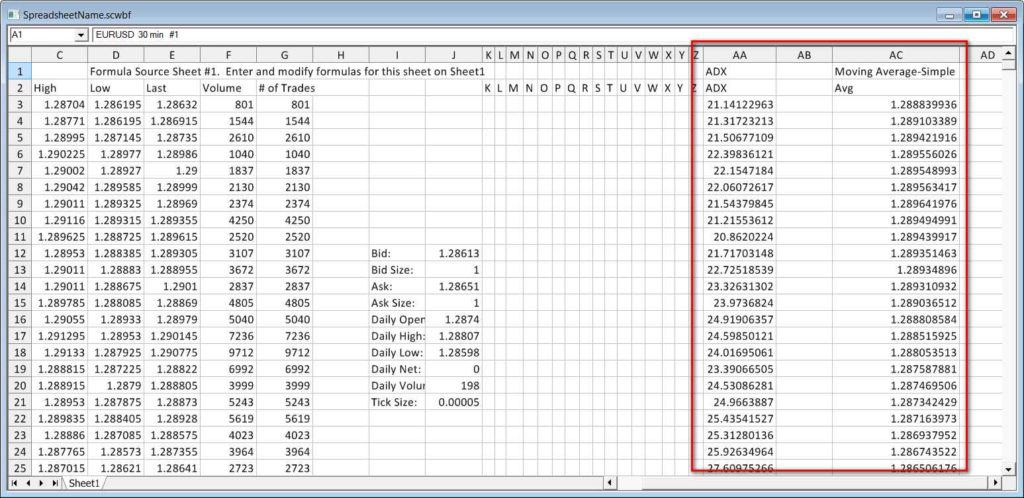Click vertical scrollbar up arrow
This screenshot has width=1024, height=498.
click(x=1010, y=53)
